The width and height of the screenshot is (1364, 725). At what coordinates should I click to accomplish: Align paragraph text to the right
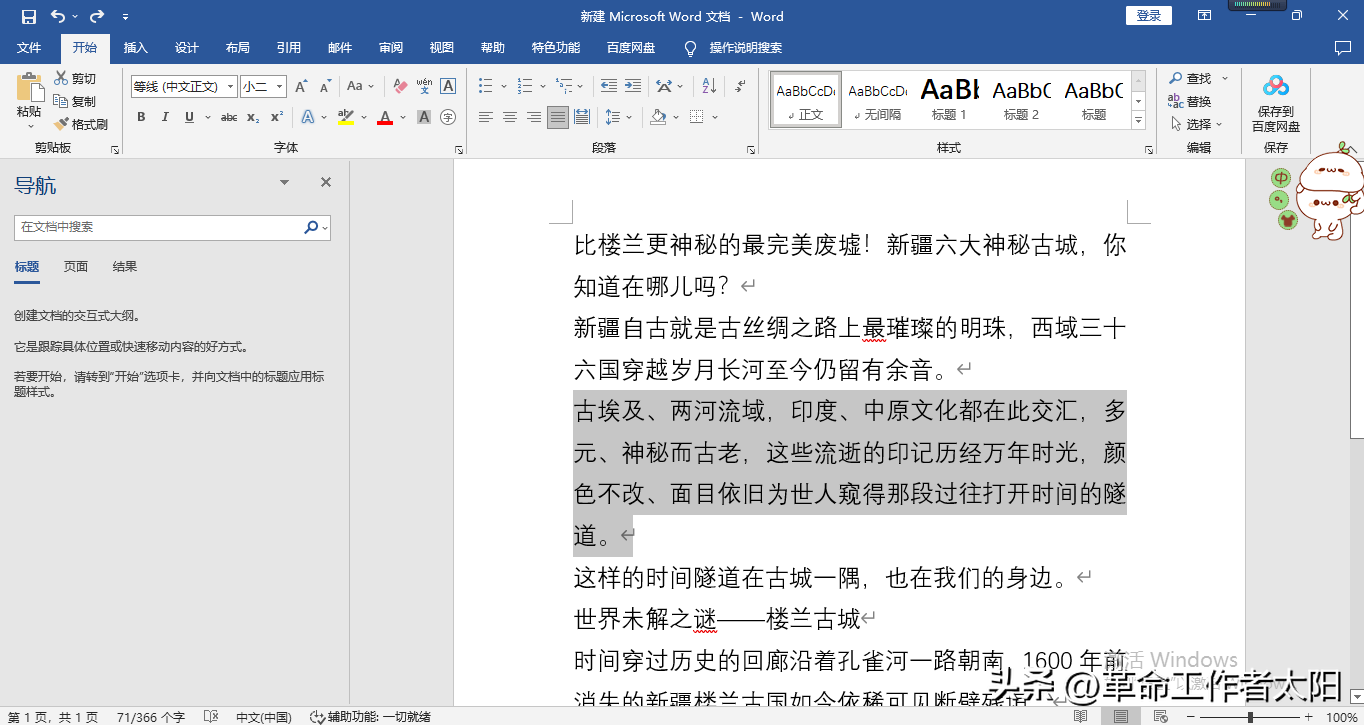click(x=534, y=117)
